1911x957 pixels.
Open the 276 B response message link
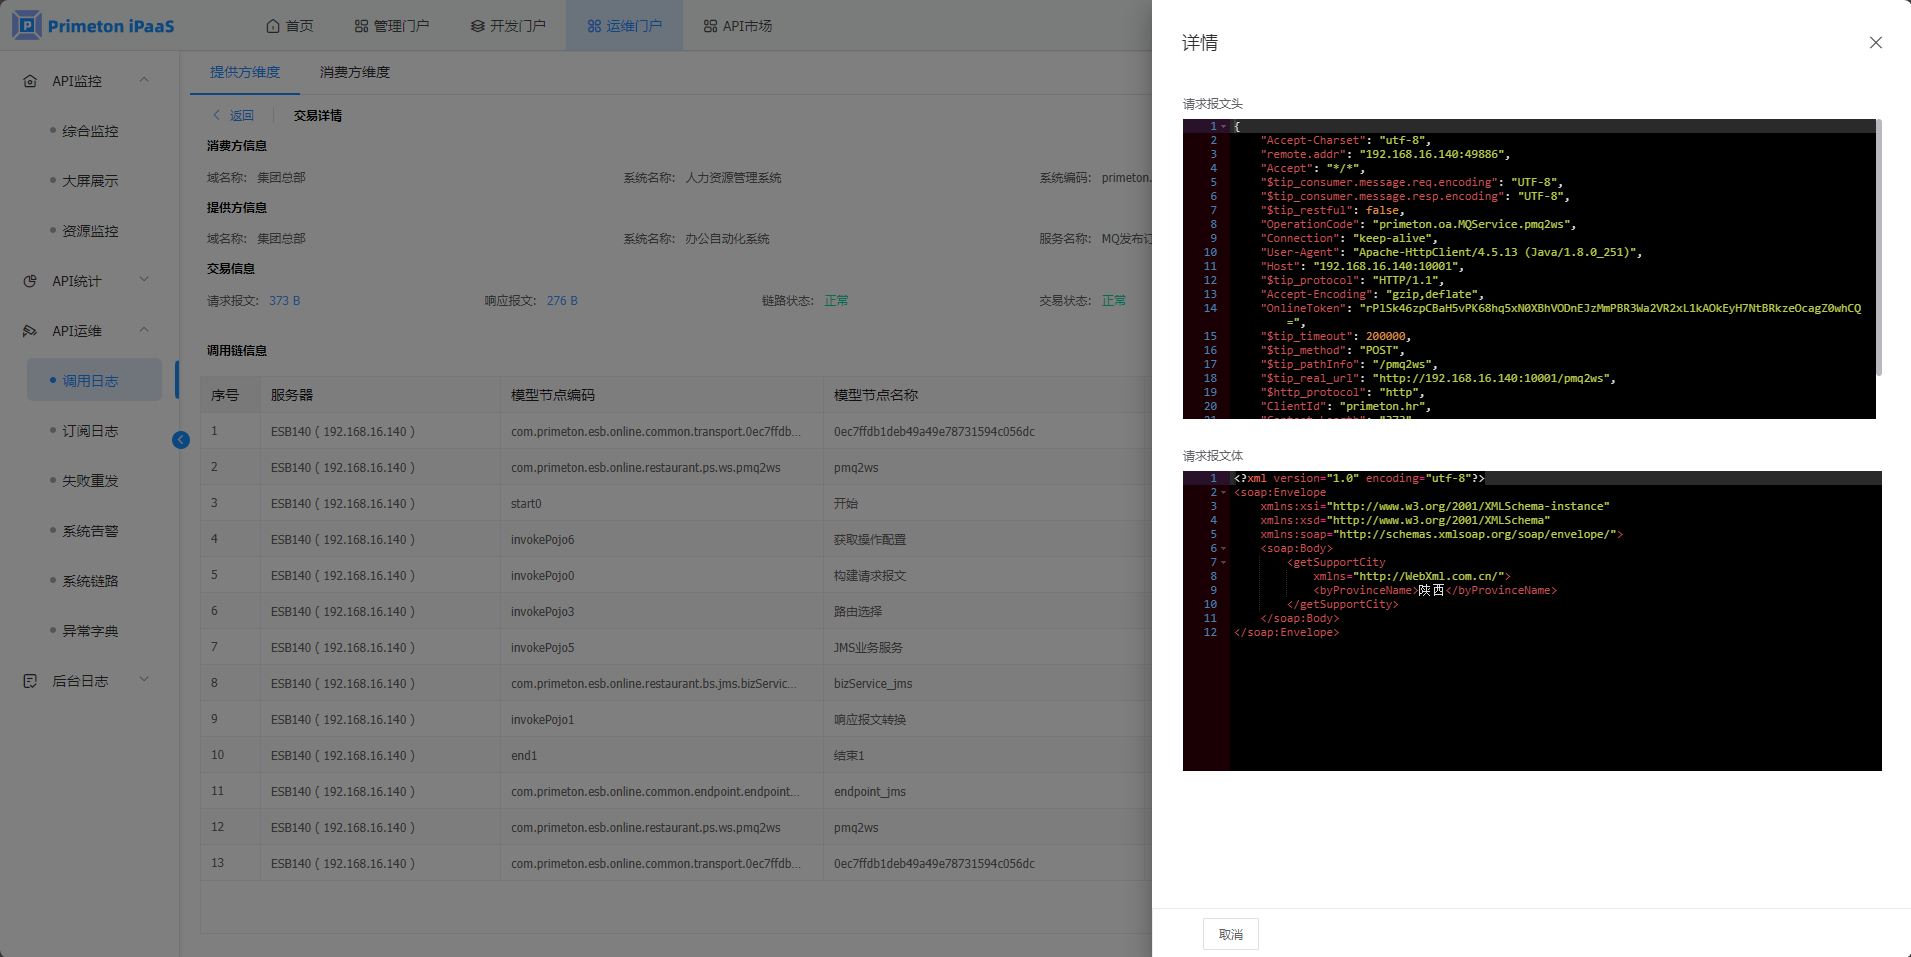click(x=562, y=301)
